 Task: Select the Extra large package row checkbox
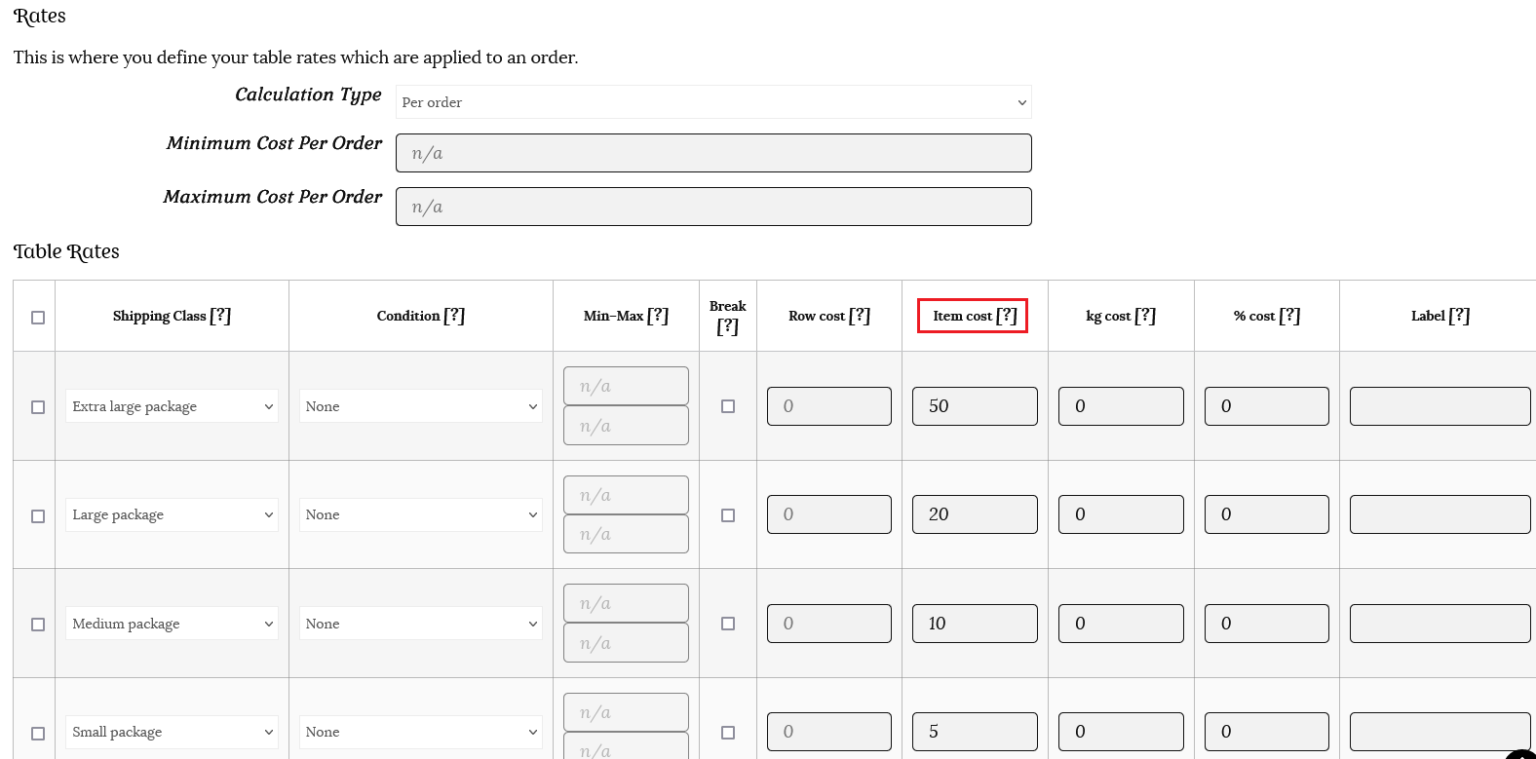(38, 407)
